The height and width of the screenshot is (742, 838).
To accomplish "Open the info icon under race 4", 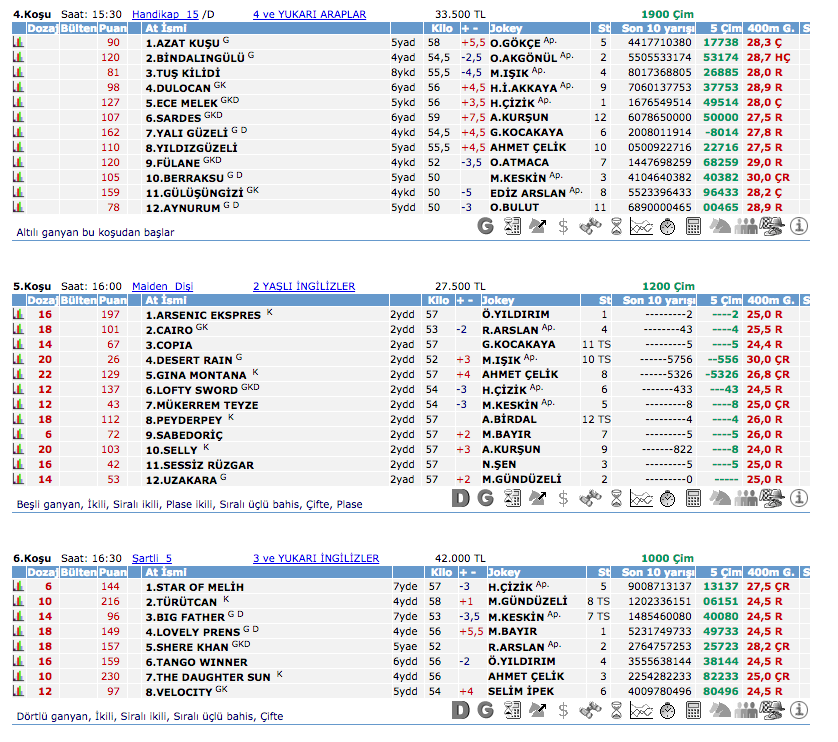I will click(799, 226).
